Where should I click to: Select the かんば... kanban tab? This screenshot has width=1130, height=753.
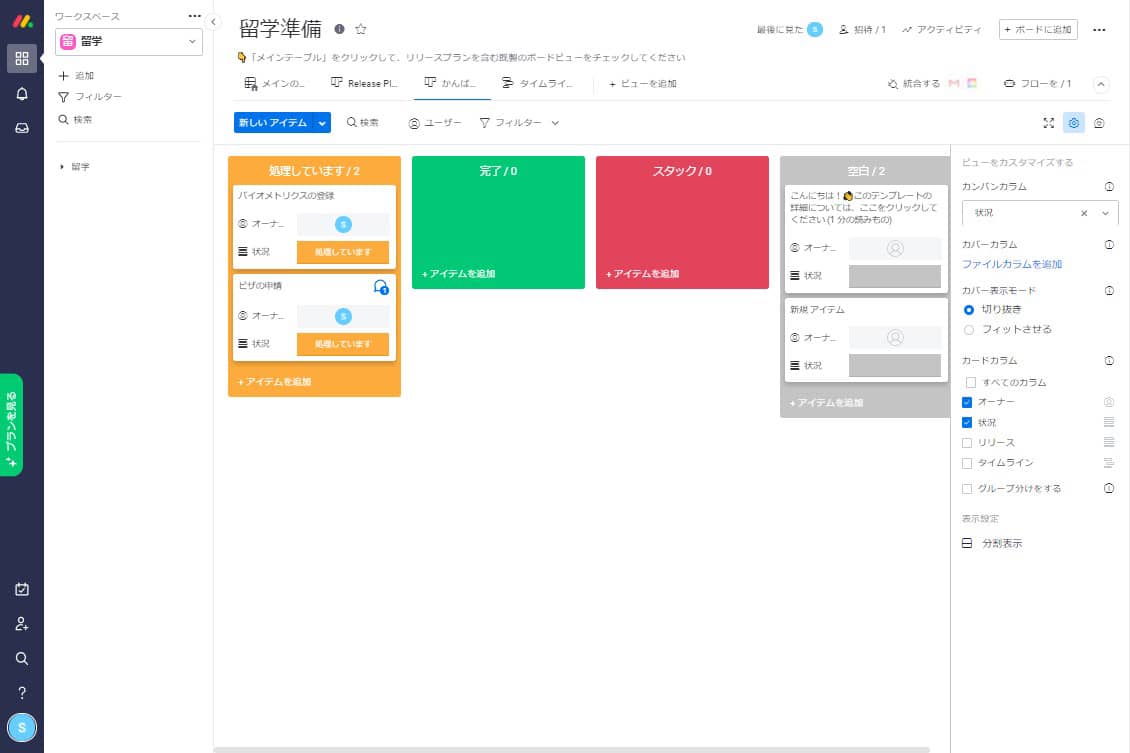click(451, 84)
